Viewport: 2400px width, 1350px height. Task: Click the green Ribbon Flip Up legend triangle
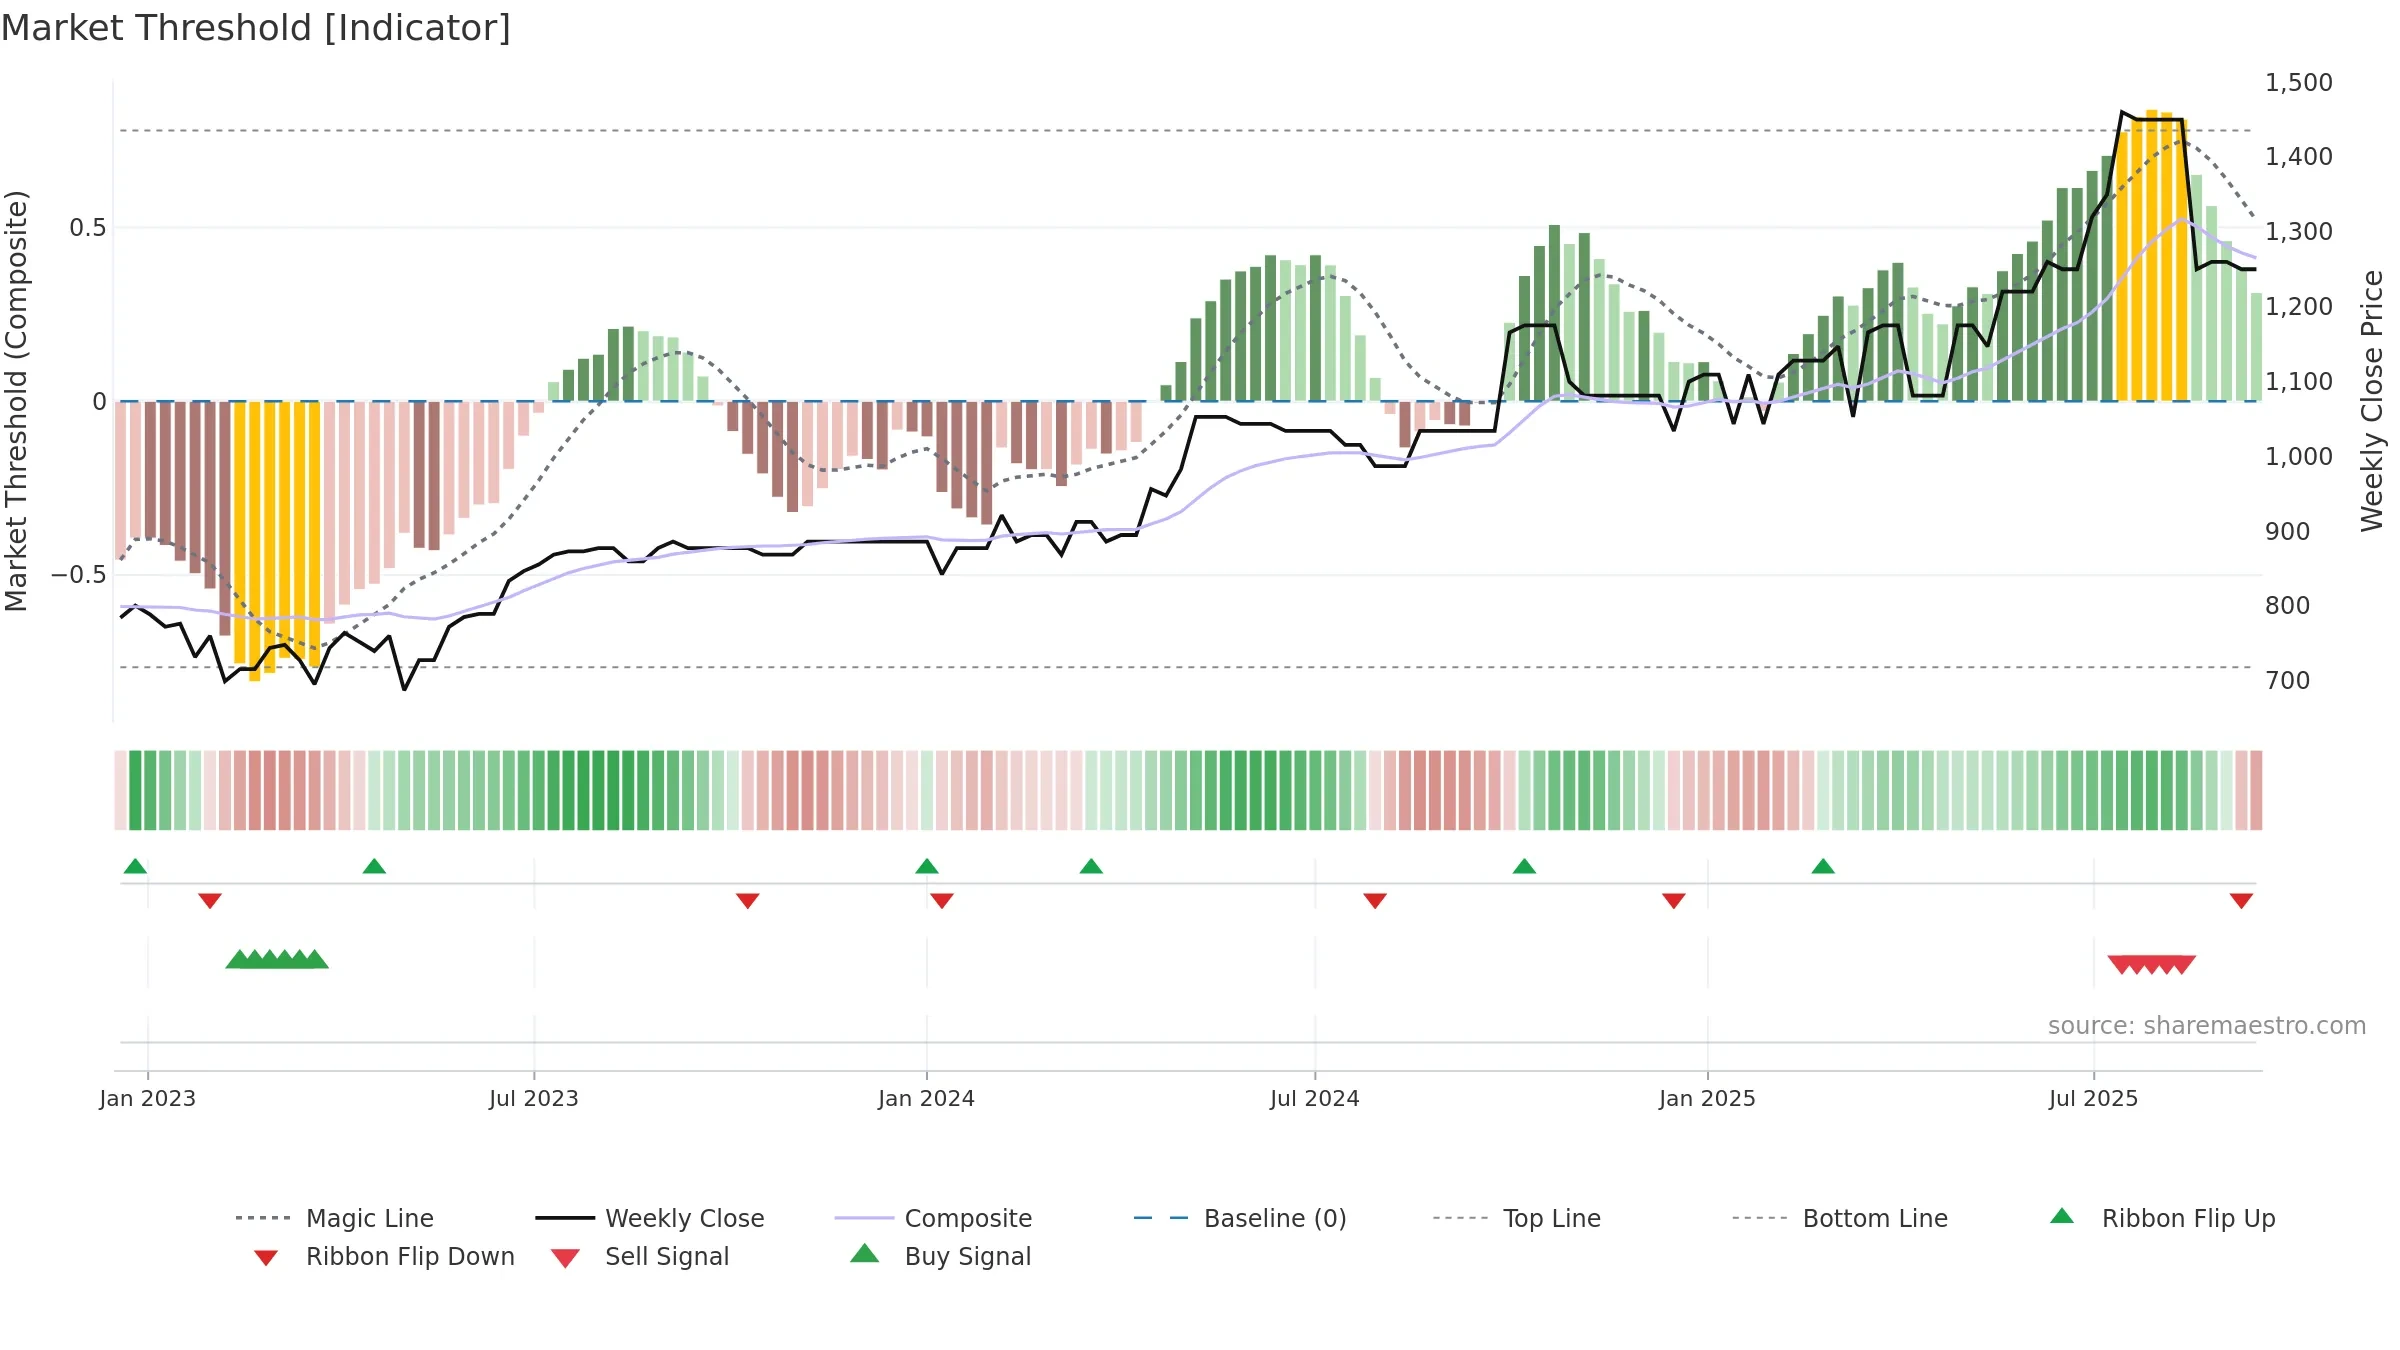click(x=2062, y=1216)
